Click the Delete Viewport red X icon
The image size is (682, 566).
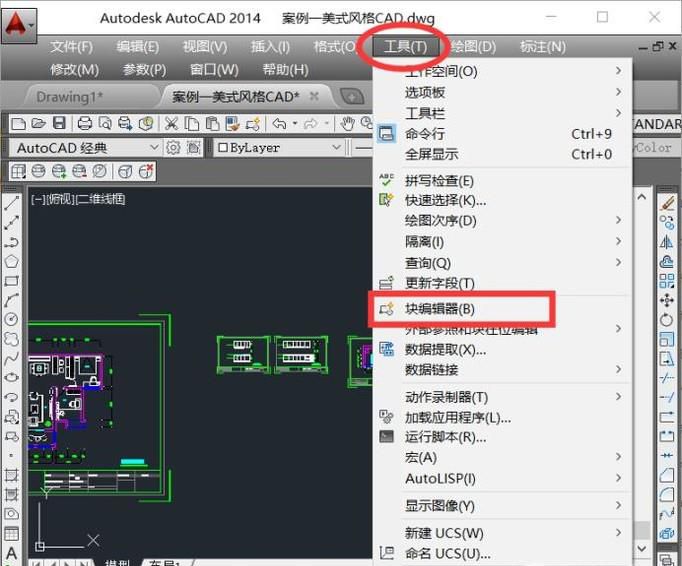(146, 171)
